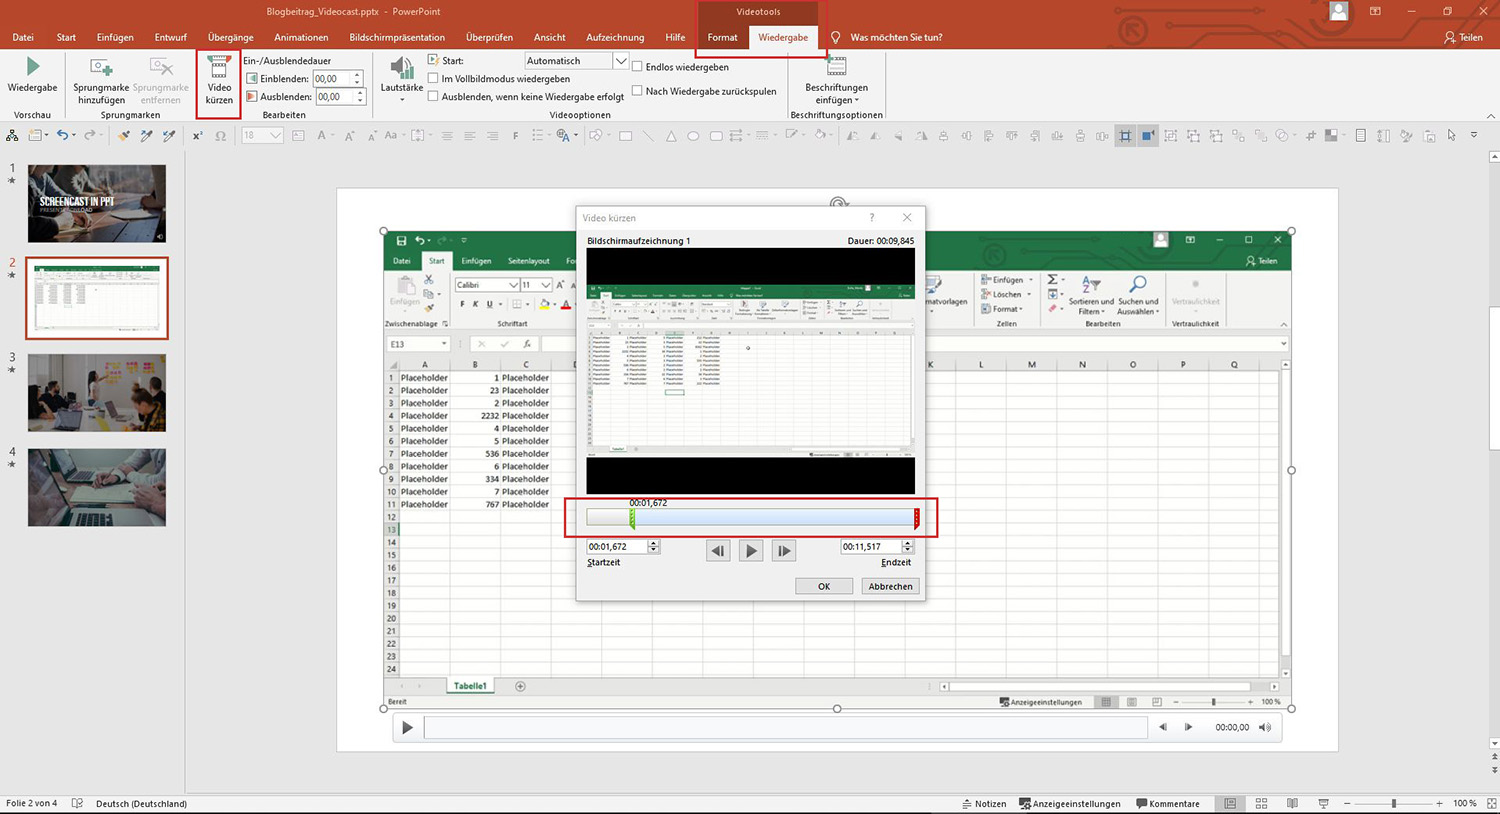
Task: Click Endzeit spinner down arrow
Action: [x=908, y=550]
